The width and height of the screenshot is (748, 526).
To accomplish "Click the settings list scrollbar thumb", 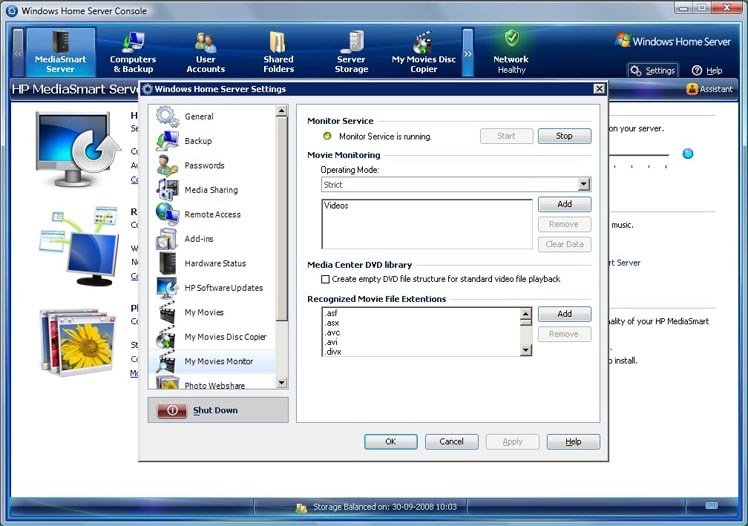I will 281,219.
